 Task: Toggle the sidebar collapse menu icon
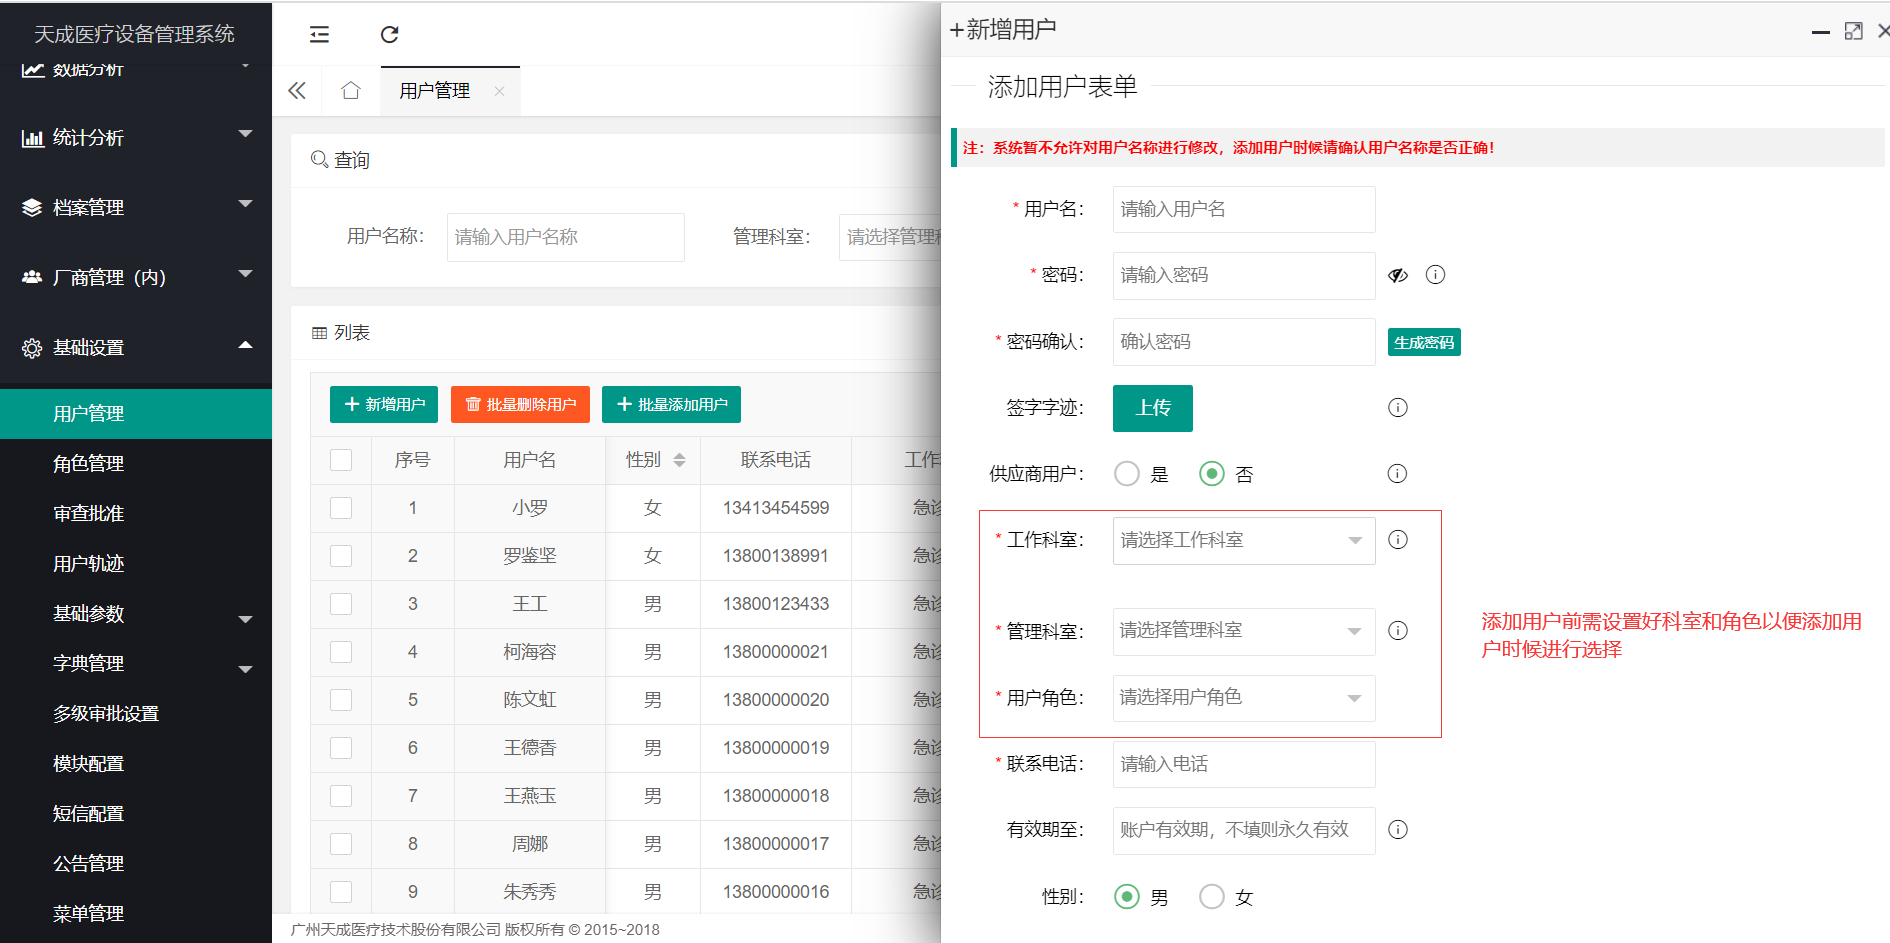coord(319,35)
